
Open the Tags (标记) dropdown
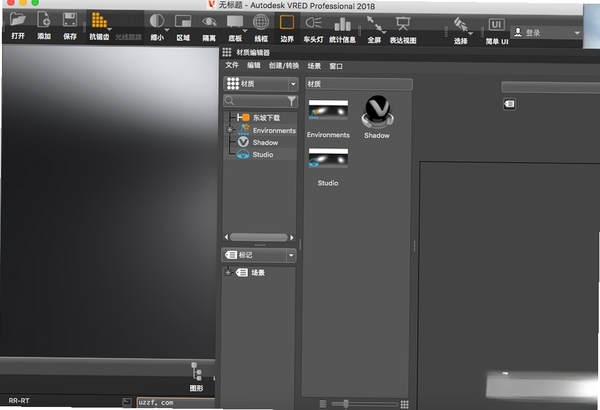click(x=259, y=255)
